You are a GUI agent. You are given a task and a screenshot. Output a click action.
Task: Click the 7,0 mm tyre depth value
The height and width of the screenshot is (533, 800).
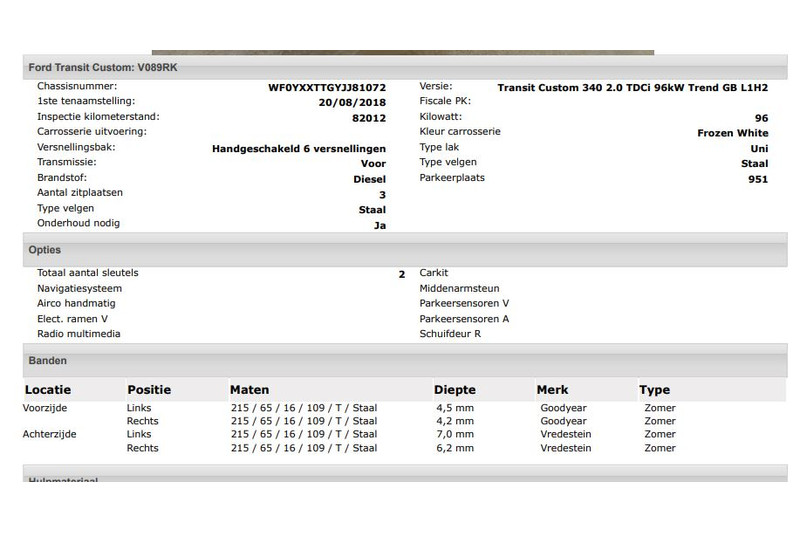click(x=452, y=435)
